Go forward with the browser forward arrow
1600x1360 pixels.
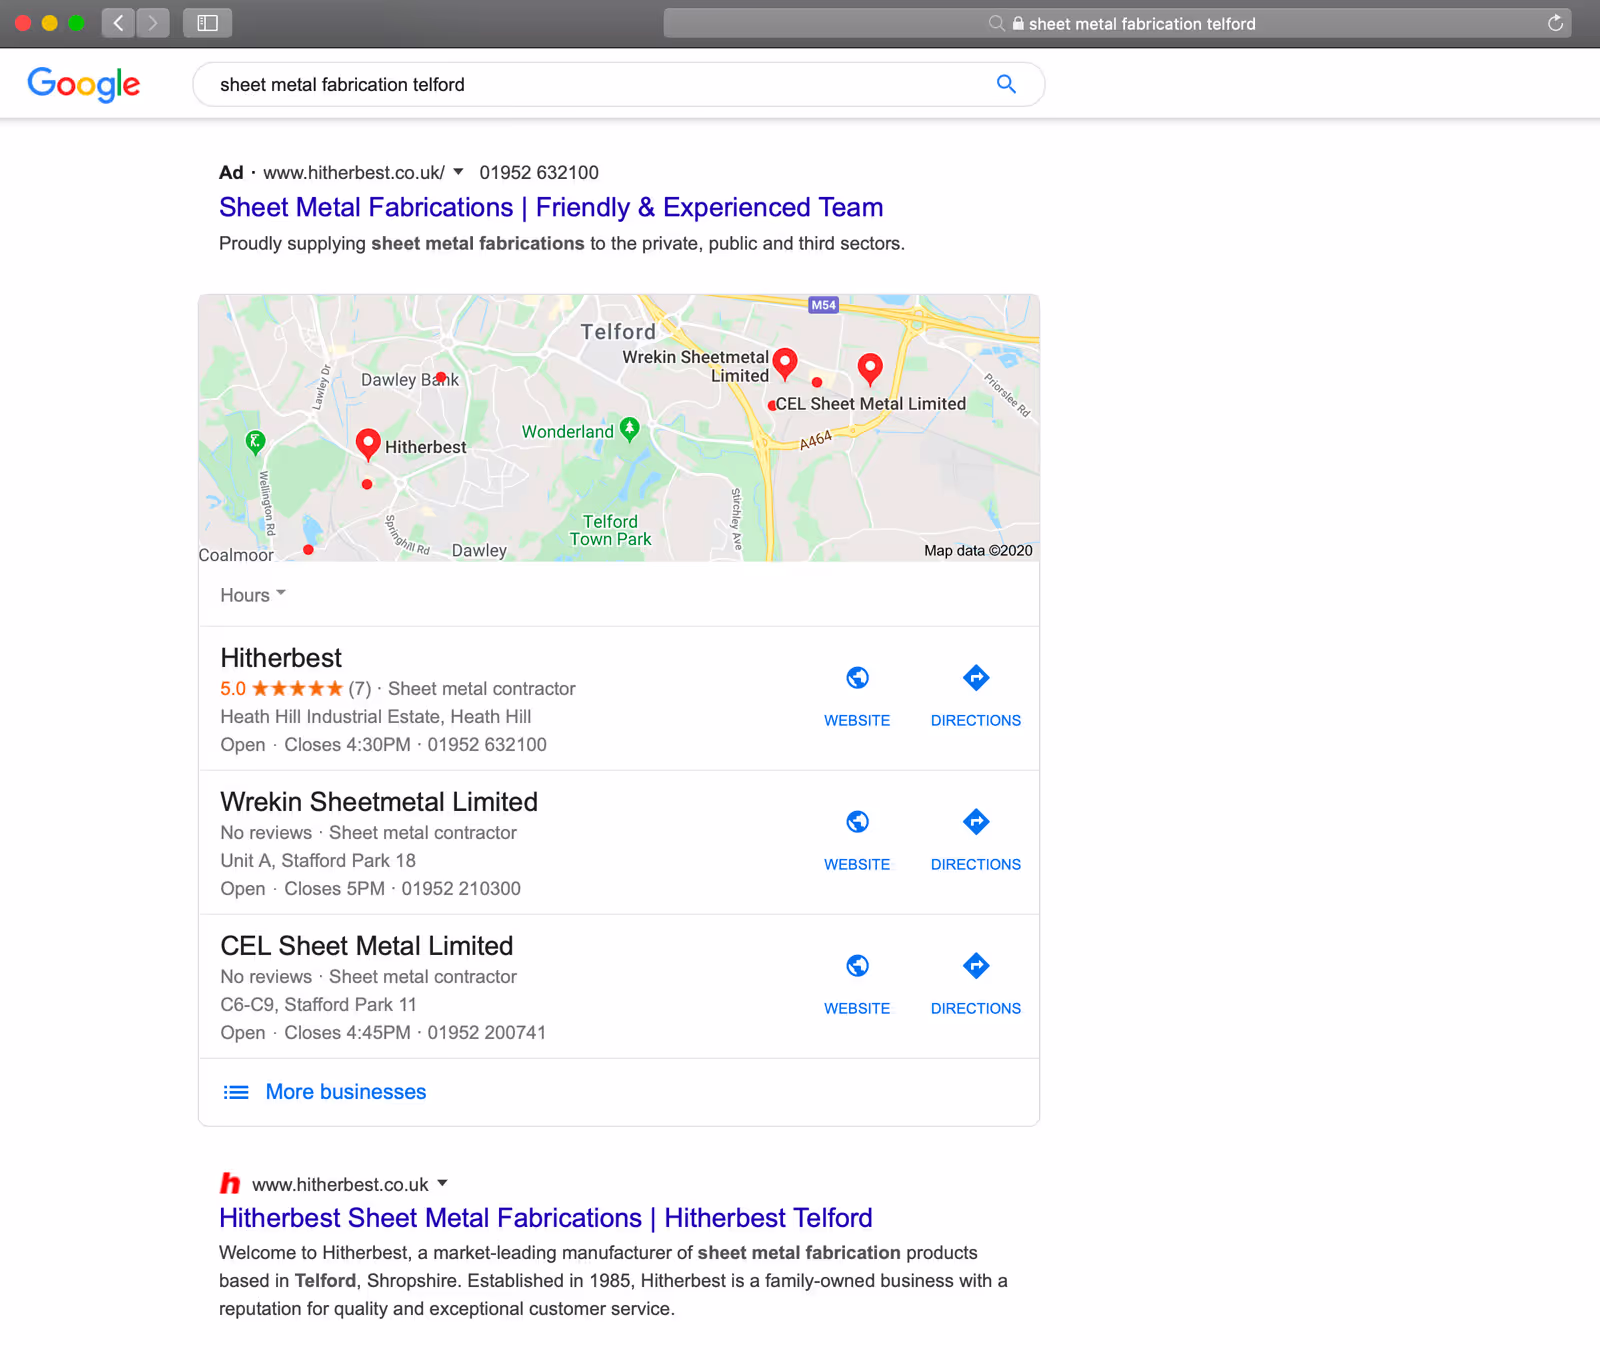coord(153,23)
